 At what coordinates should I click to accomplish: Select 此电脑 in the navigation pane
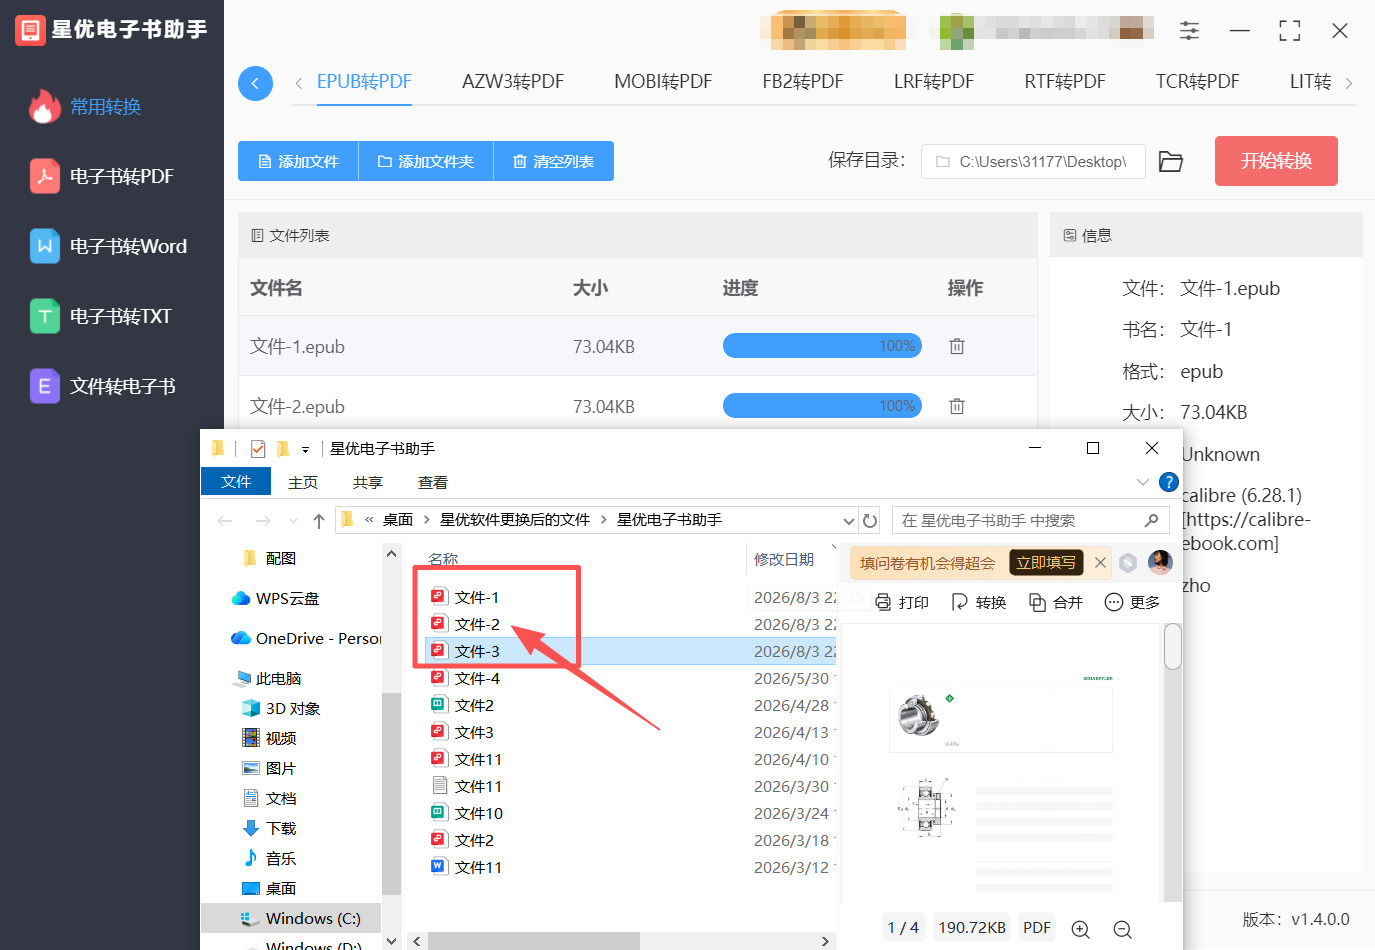tap(278, 678)
